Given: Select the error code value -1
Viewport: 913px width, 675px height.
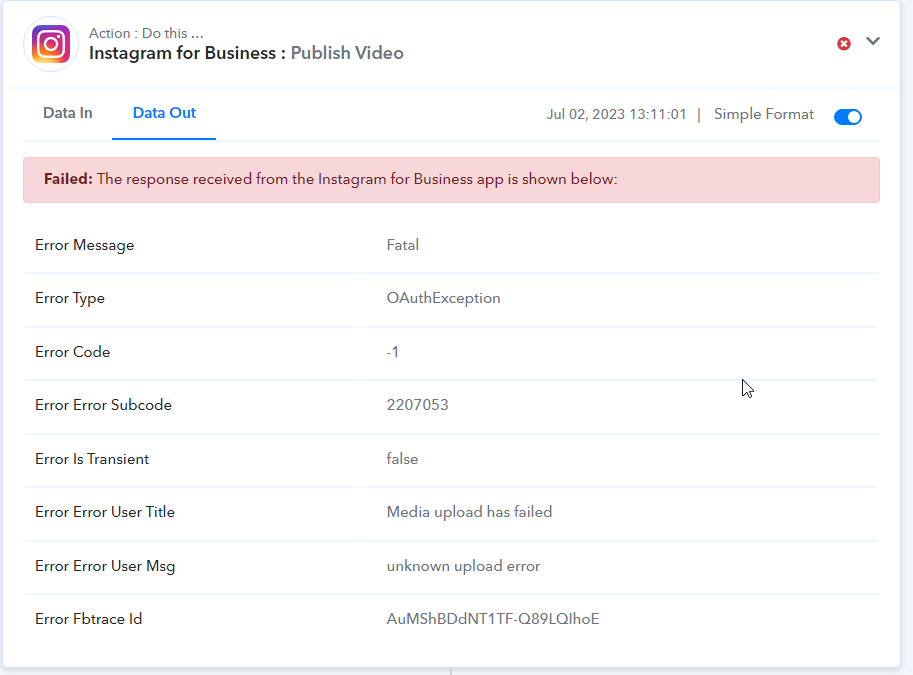Looking at the screenshot, I should point(392,352).
